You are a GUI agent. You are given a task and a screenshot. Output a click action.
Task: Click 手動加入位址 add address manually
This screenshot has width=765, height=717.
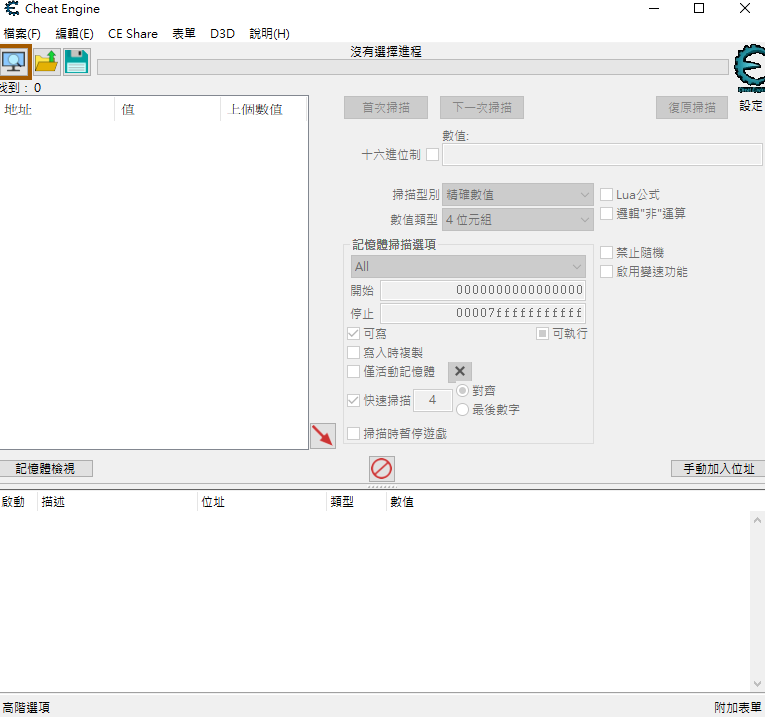click(718, 469)
